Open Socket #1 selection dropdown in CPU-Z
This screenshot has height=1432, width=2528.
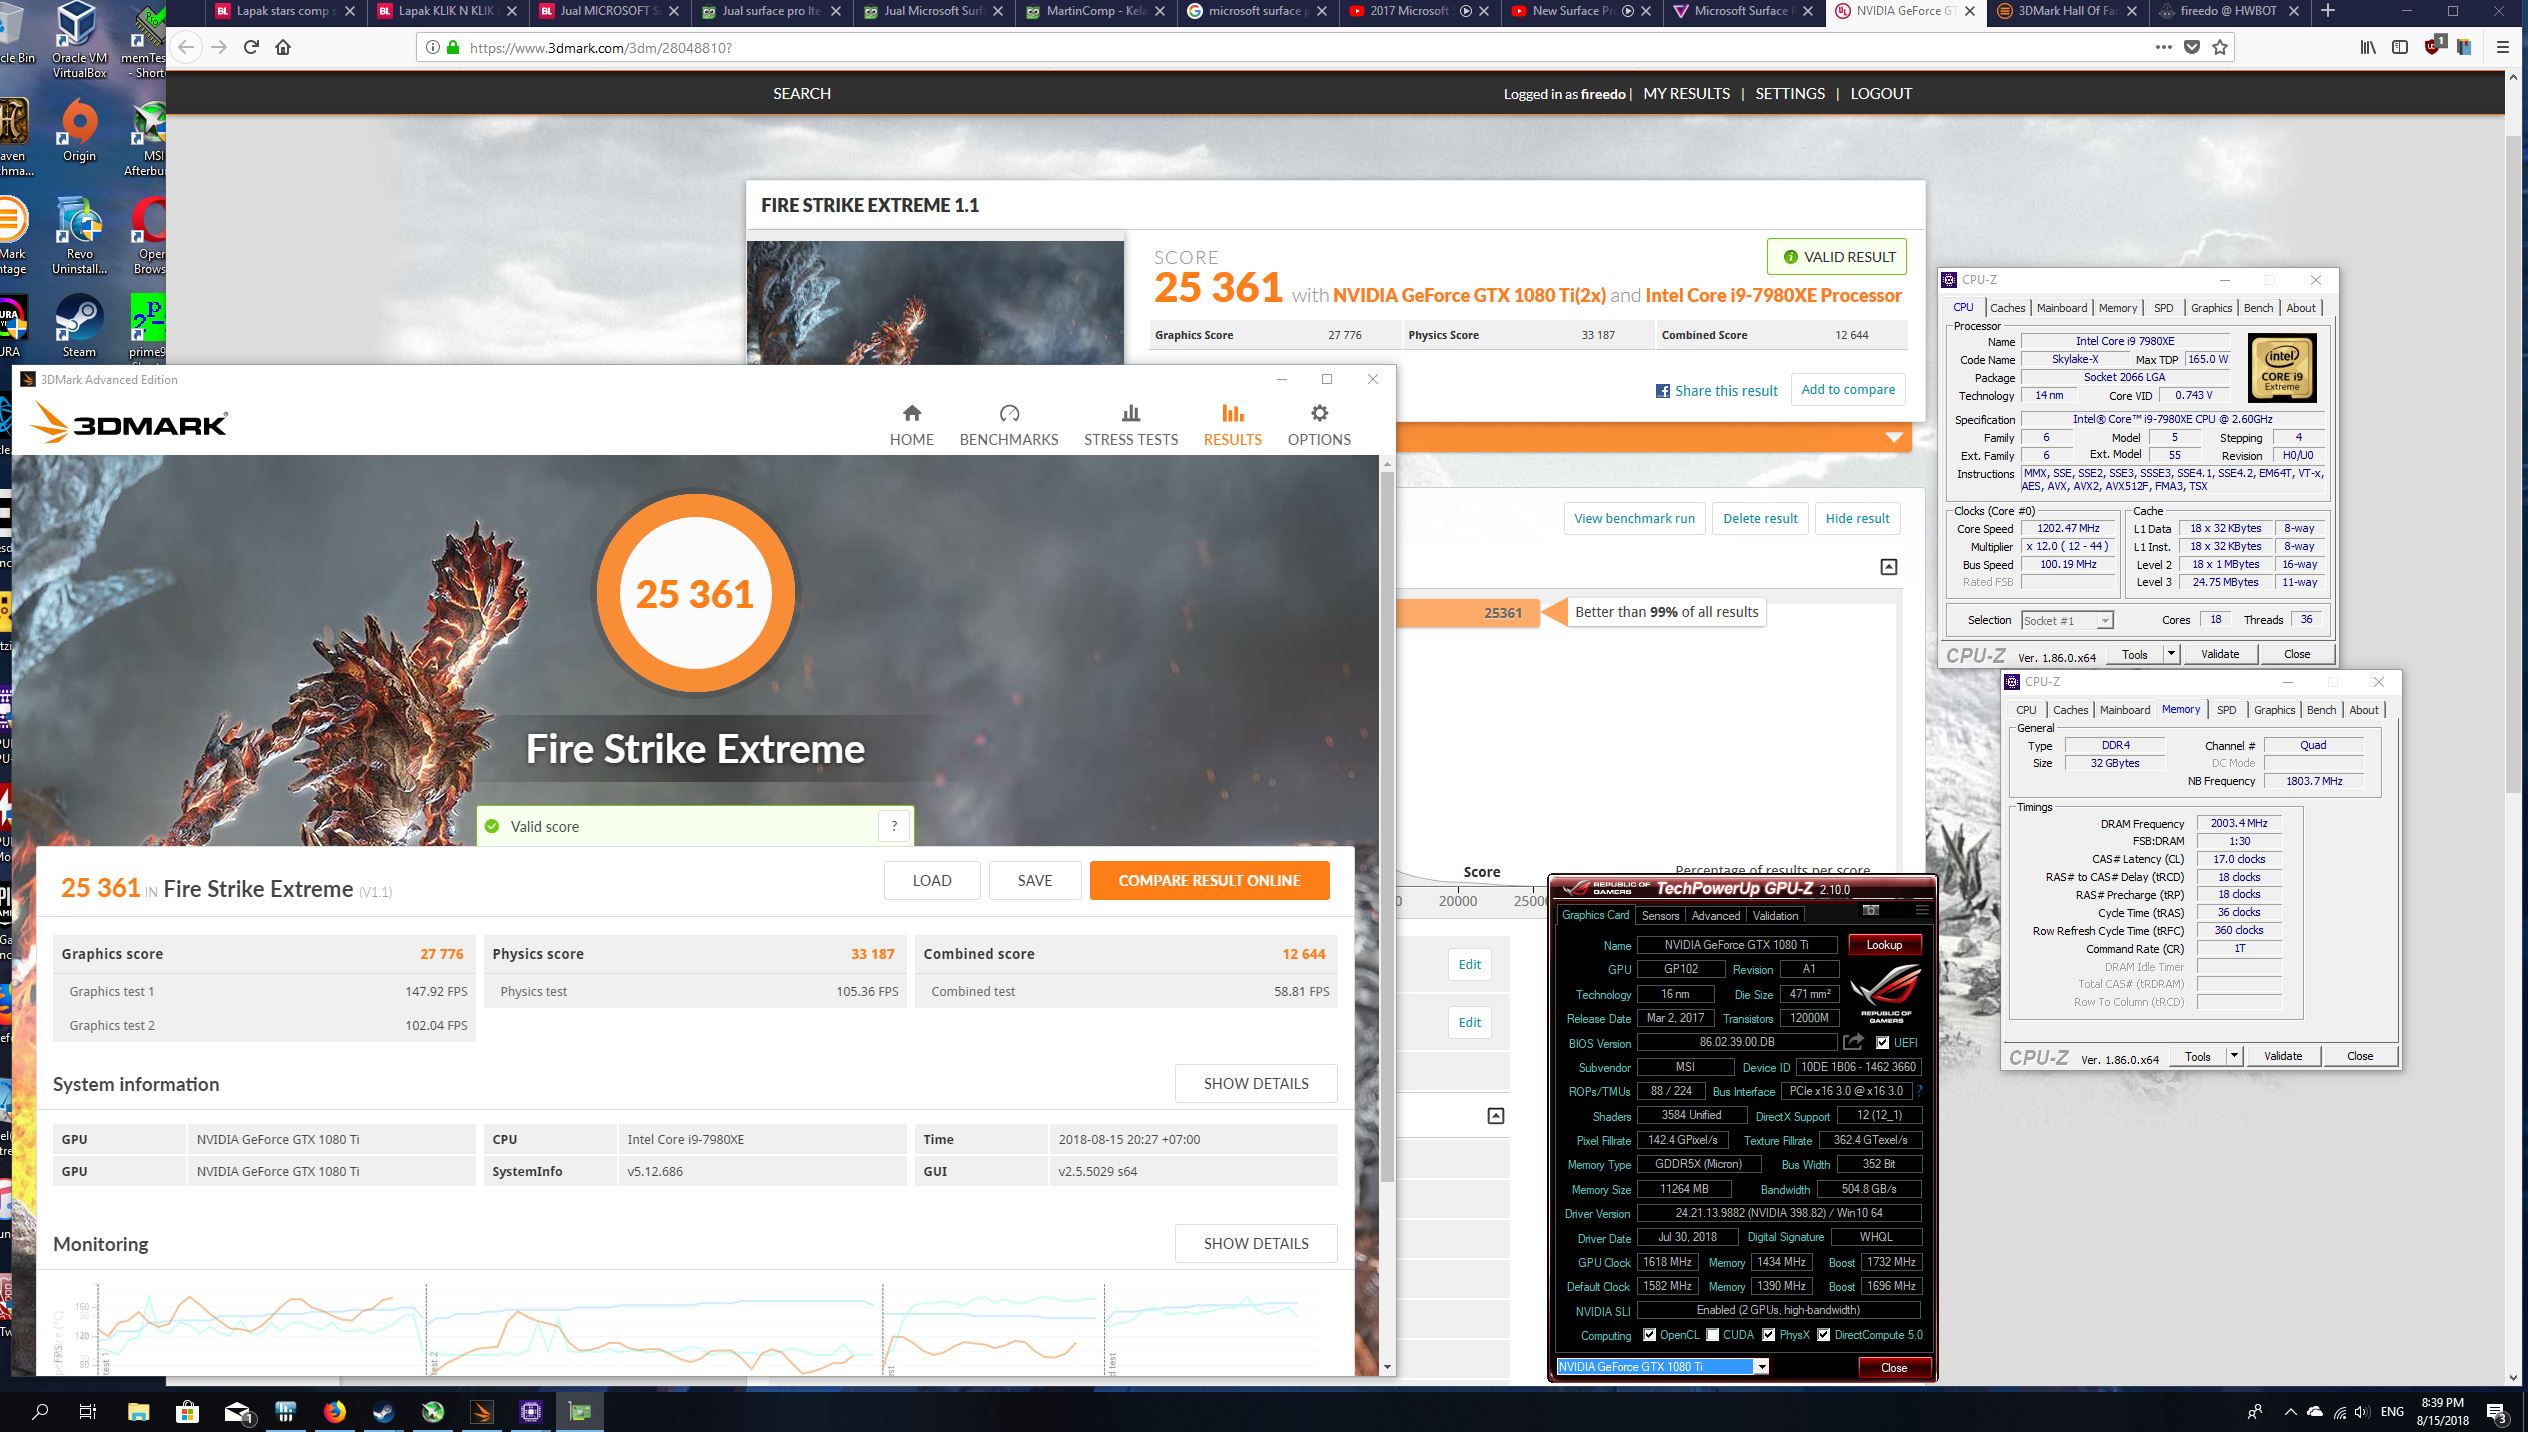[2104, 621]
